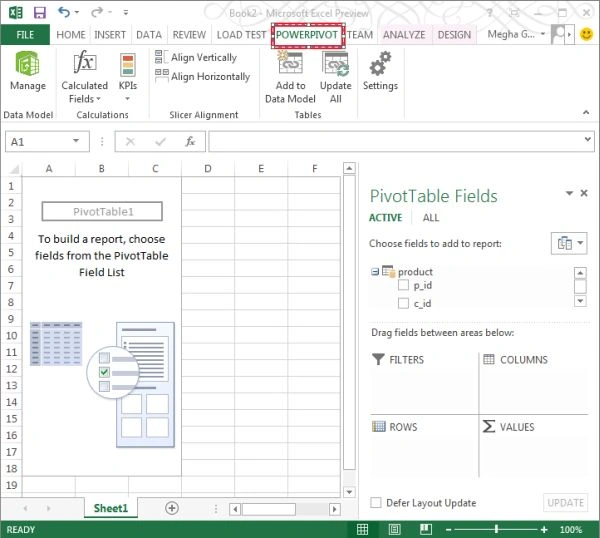This screenshot has width=600, height=538.
Task: Redo the last undone action
Action: coord(96,13)
